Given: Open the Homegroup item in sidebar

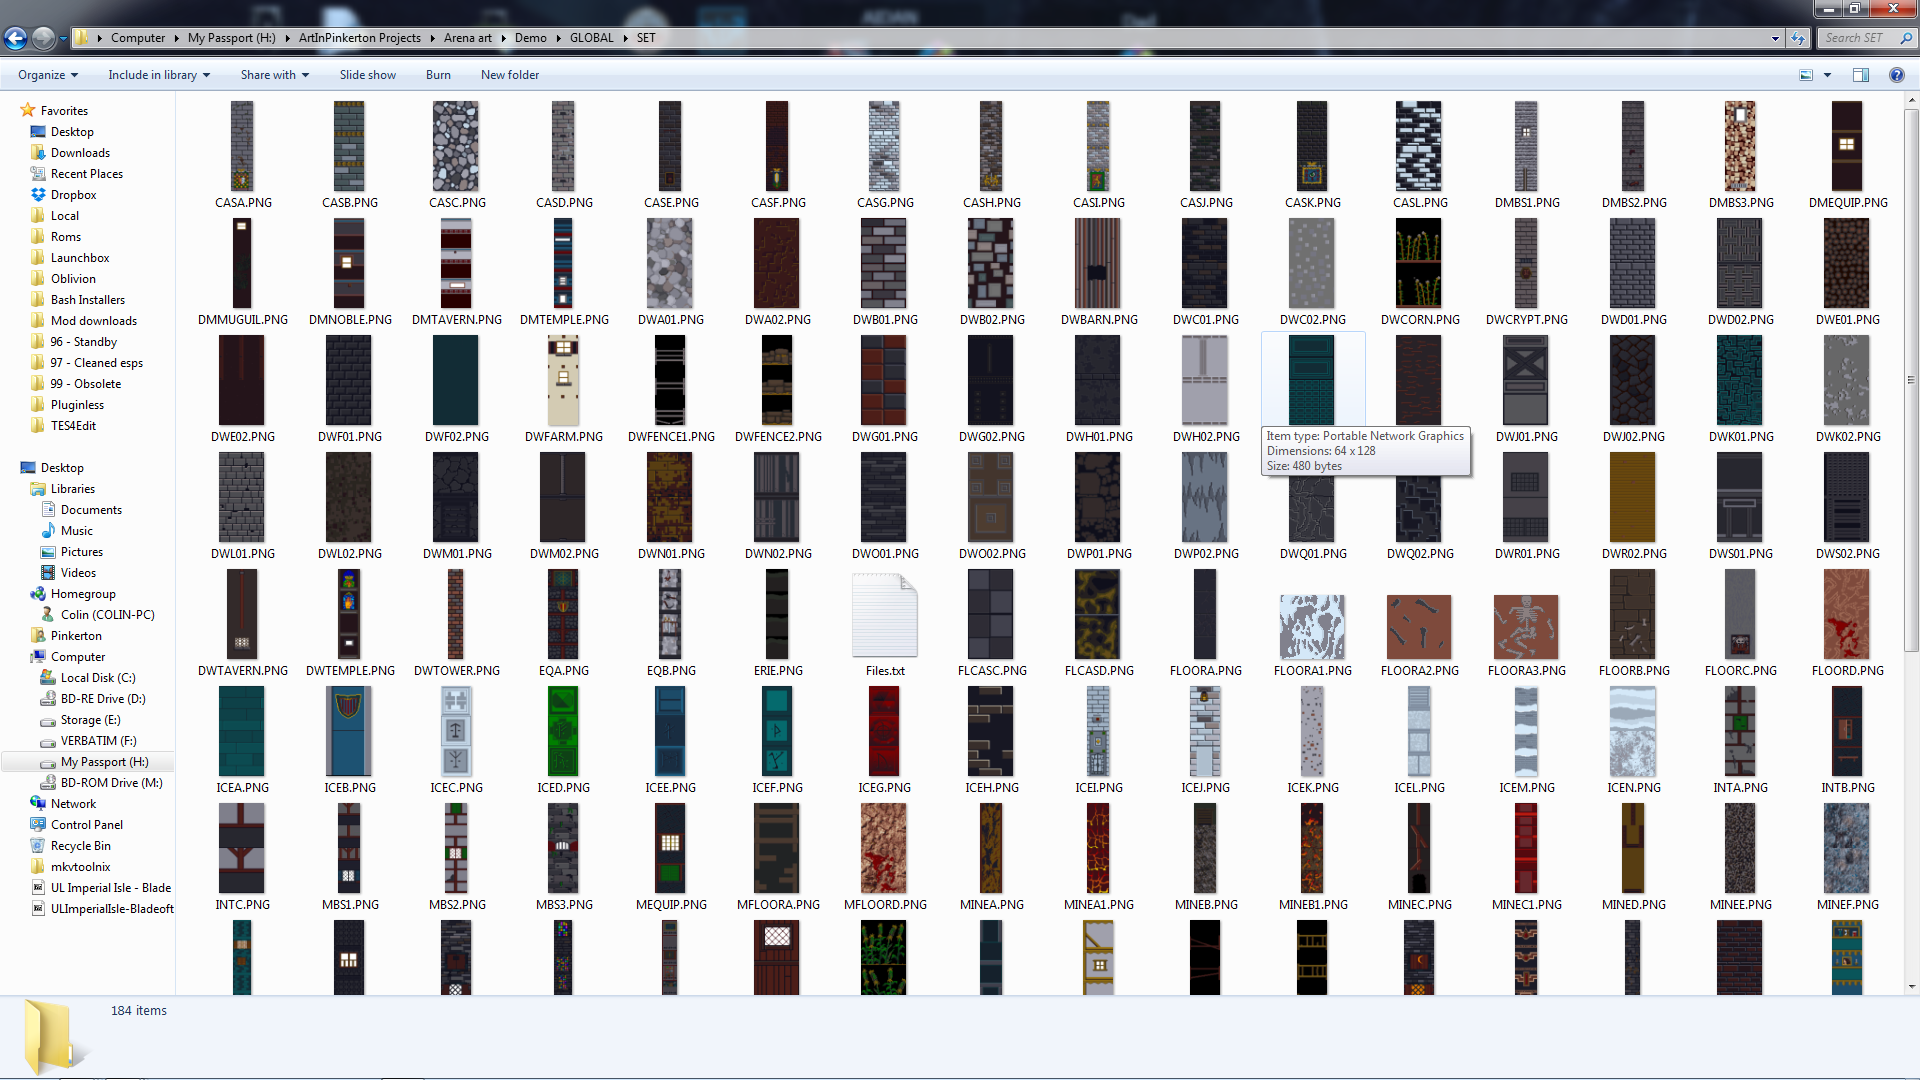Looking at the screenshot, I should pyautogui.click(x=83, y=594).
